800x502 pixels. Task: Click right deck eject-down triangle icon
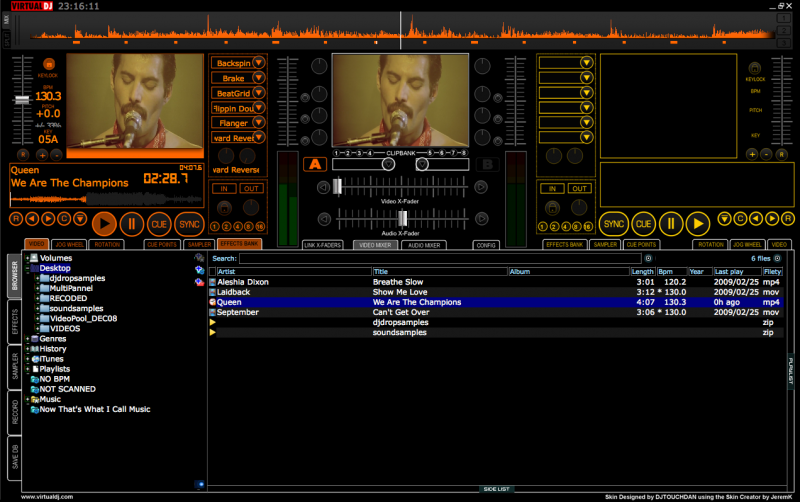click(724, 219)
